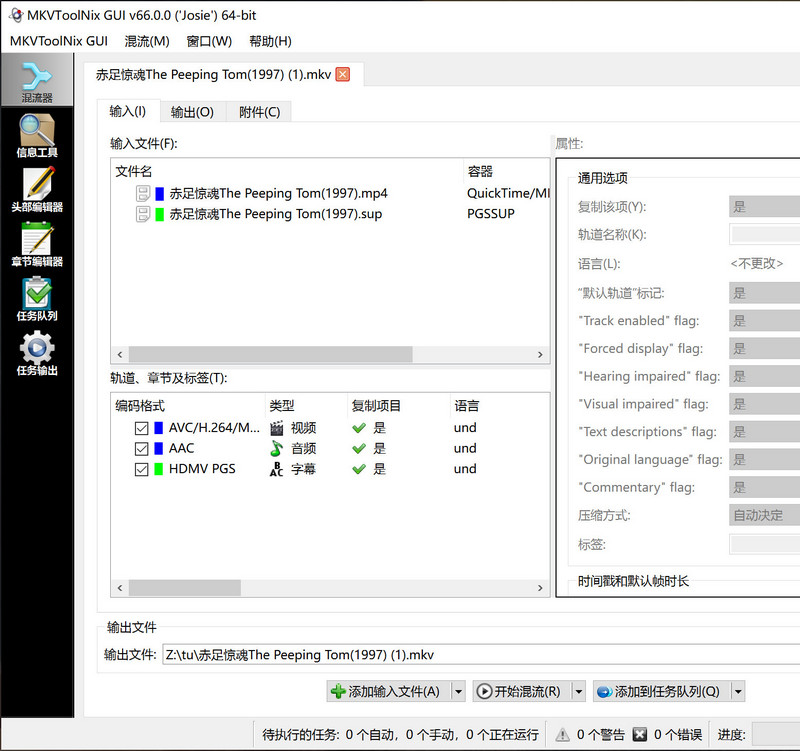Screen dimensions: 800x751
Task: Click the 添加输入文件(A) button
Action: click(389, 692)
